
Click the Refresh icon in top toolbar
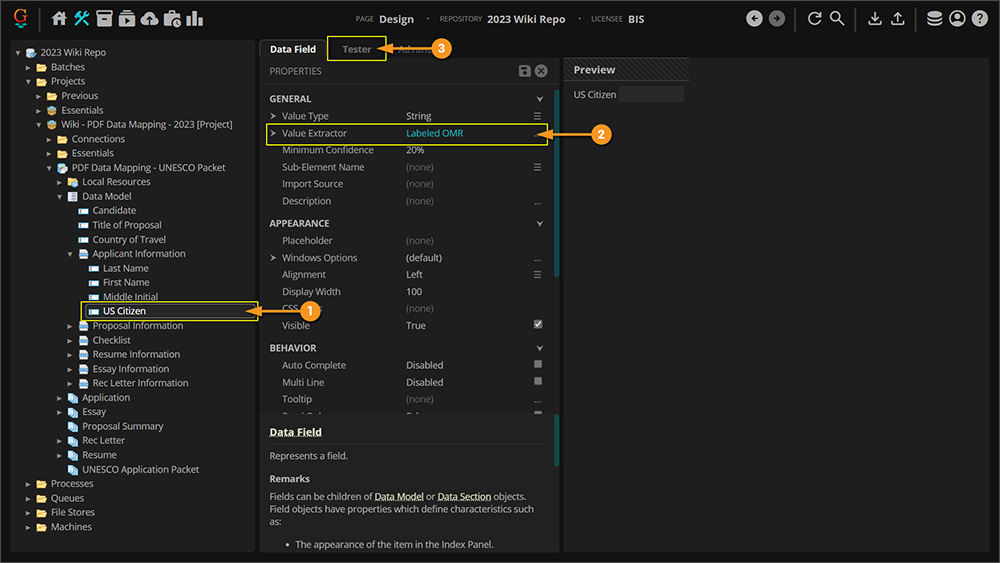coord(814,18)
